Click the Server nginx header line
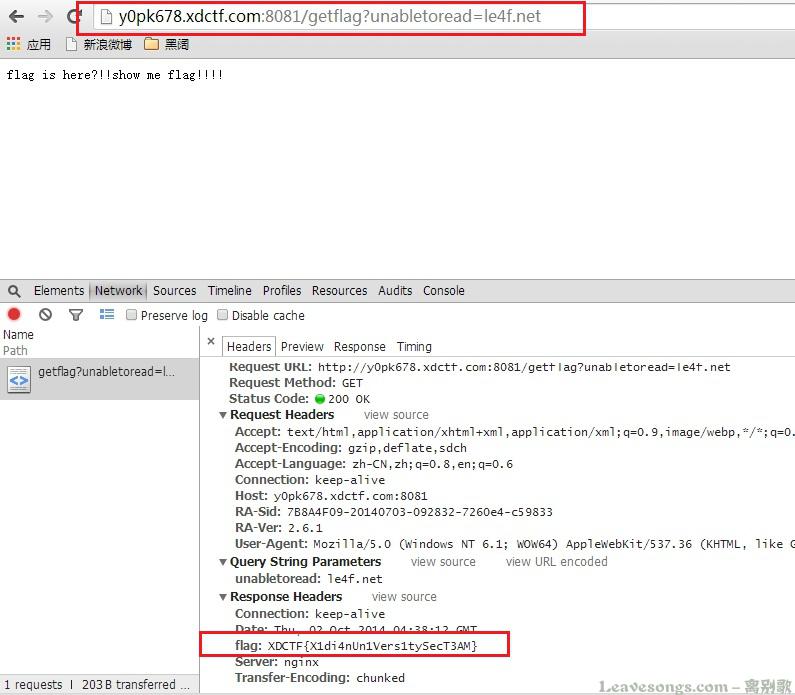 (277, 662)
